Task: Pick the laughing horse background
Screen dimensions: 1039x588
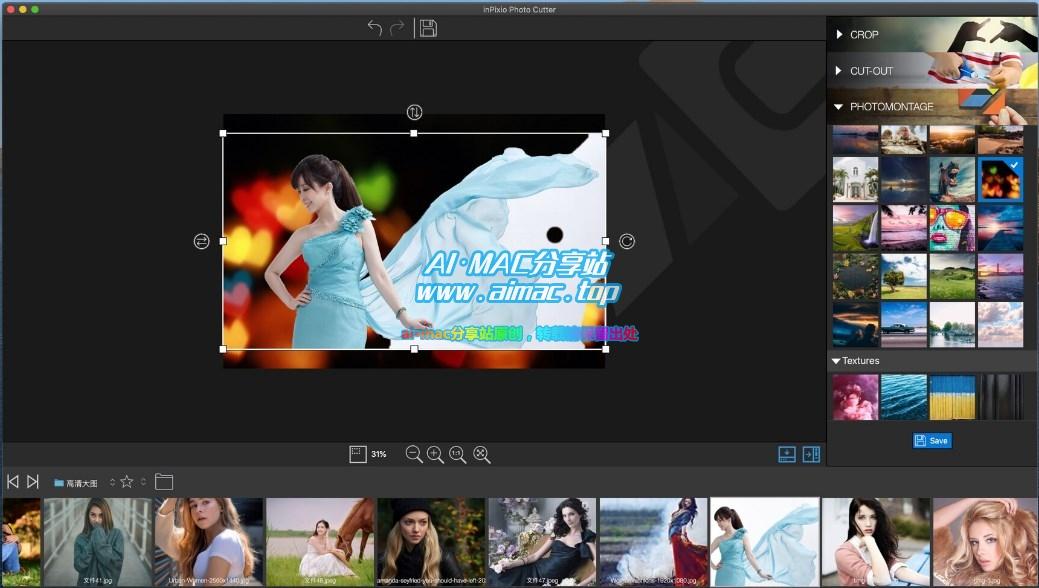Action: (x=952, y=179)
